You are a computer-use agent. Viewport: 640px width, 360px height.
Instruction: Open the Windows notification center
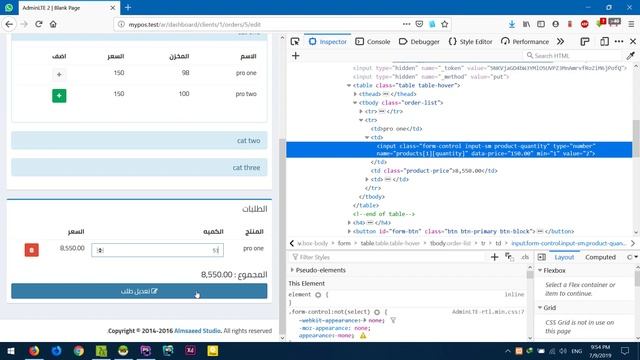[x=624, y=351]
